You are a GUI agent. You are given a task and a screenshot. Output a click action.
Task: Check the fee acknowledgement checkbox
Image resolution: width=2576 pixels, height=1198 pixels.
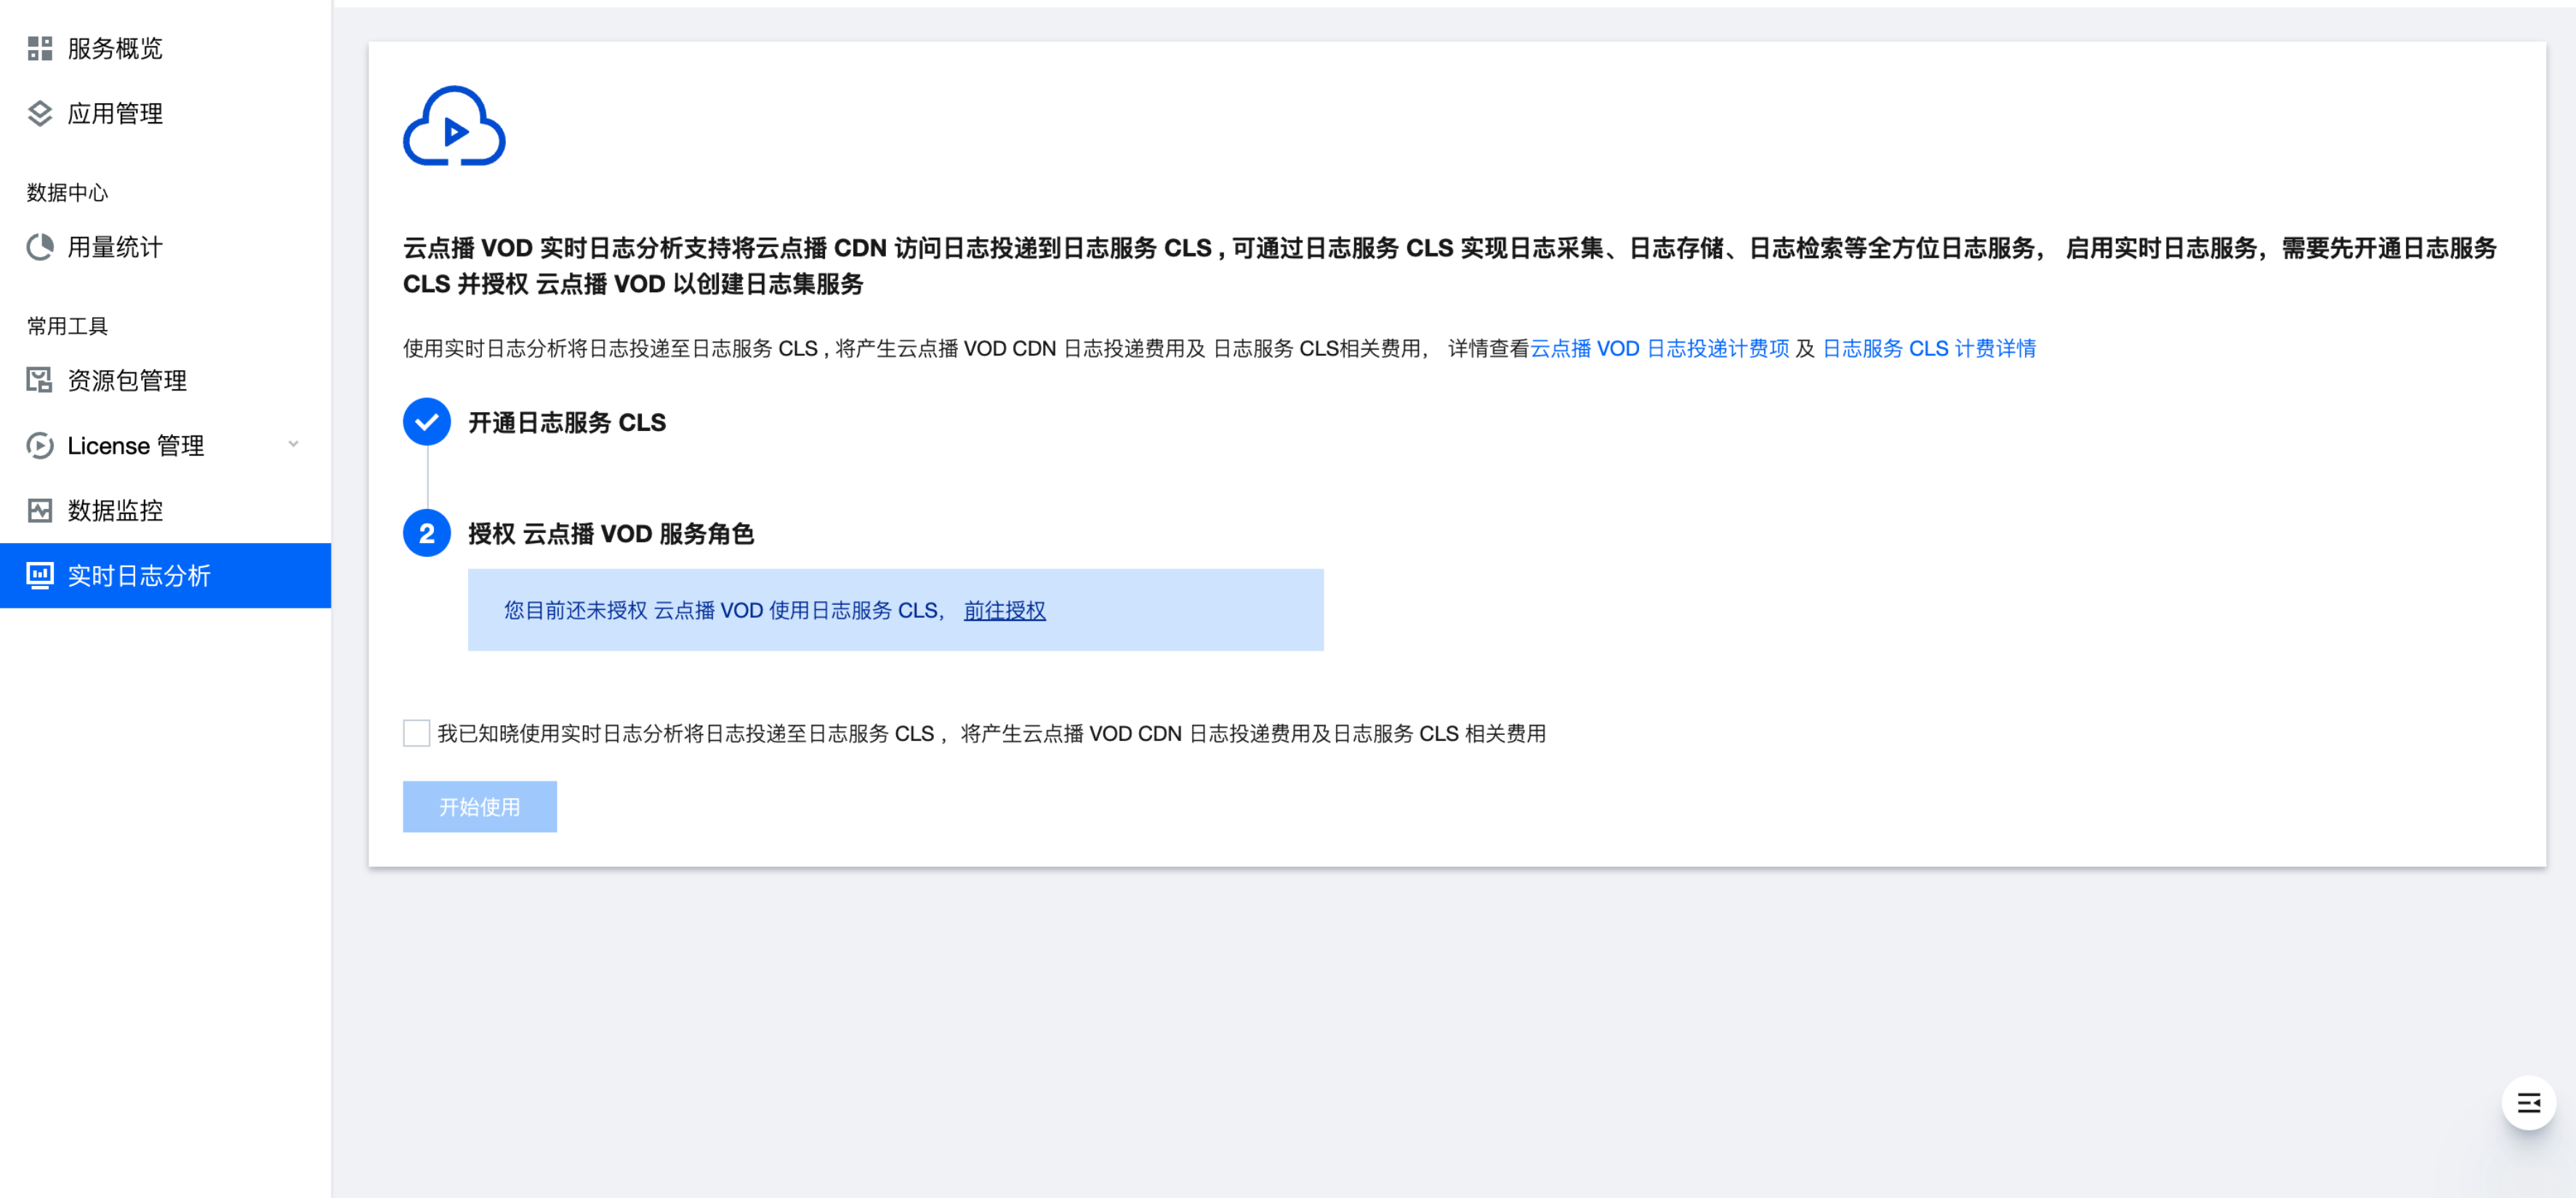point(416,733)
